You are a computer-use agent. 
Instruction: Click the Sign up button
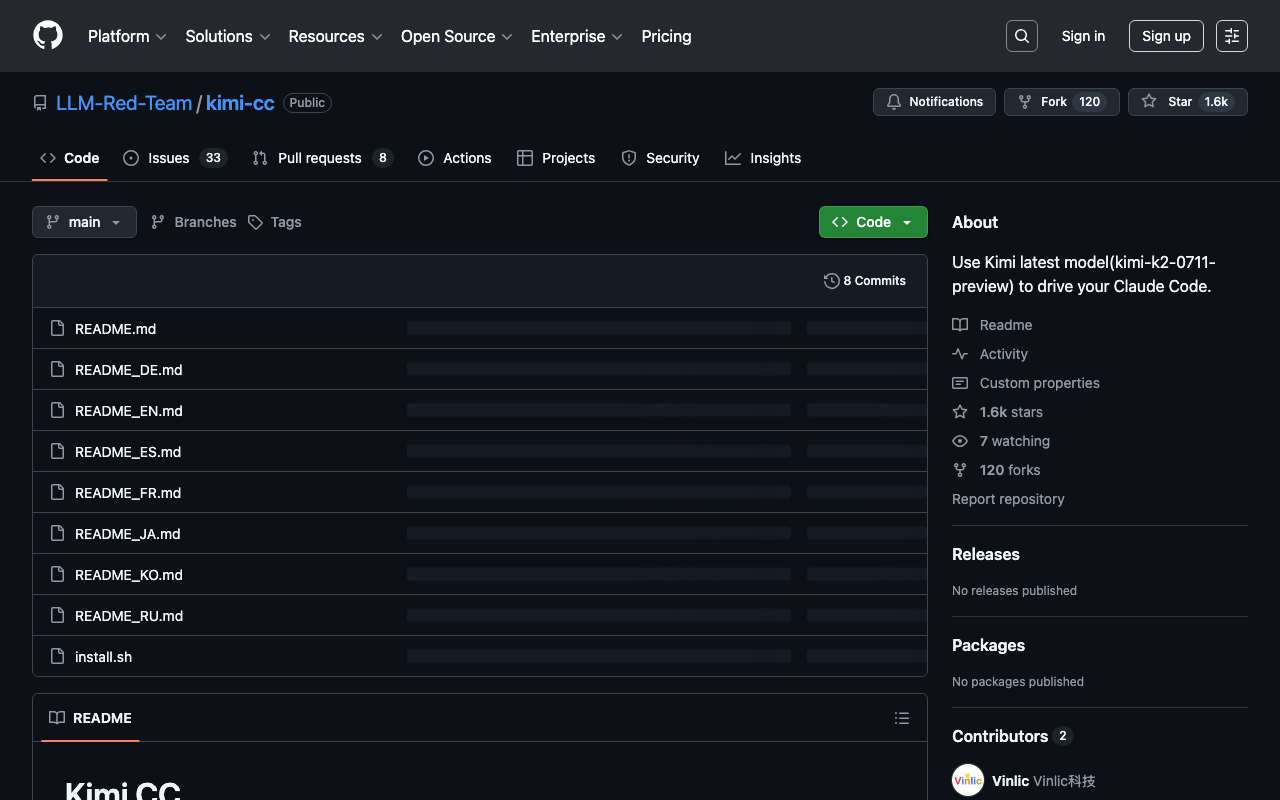pyautogui.click(x=1166, y=36)
